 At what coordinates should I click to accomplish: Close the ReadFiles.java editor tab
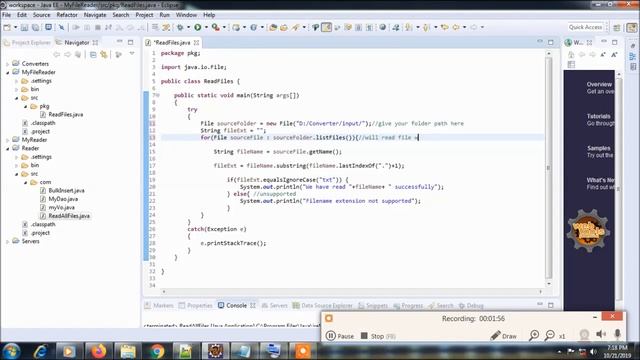(x=196, y=42)
